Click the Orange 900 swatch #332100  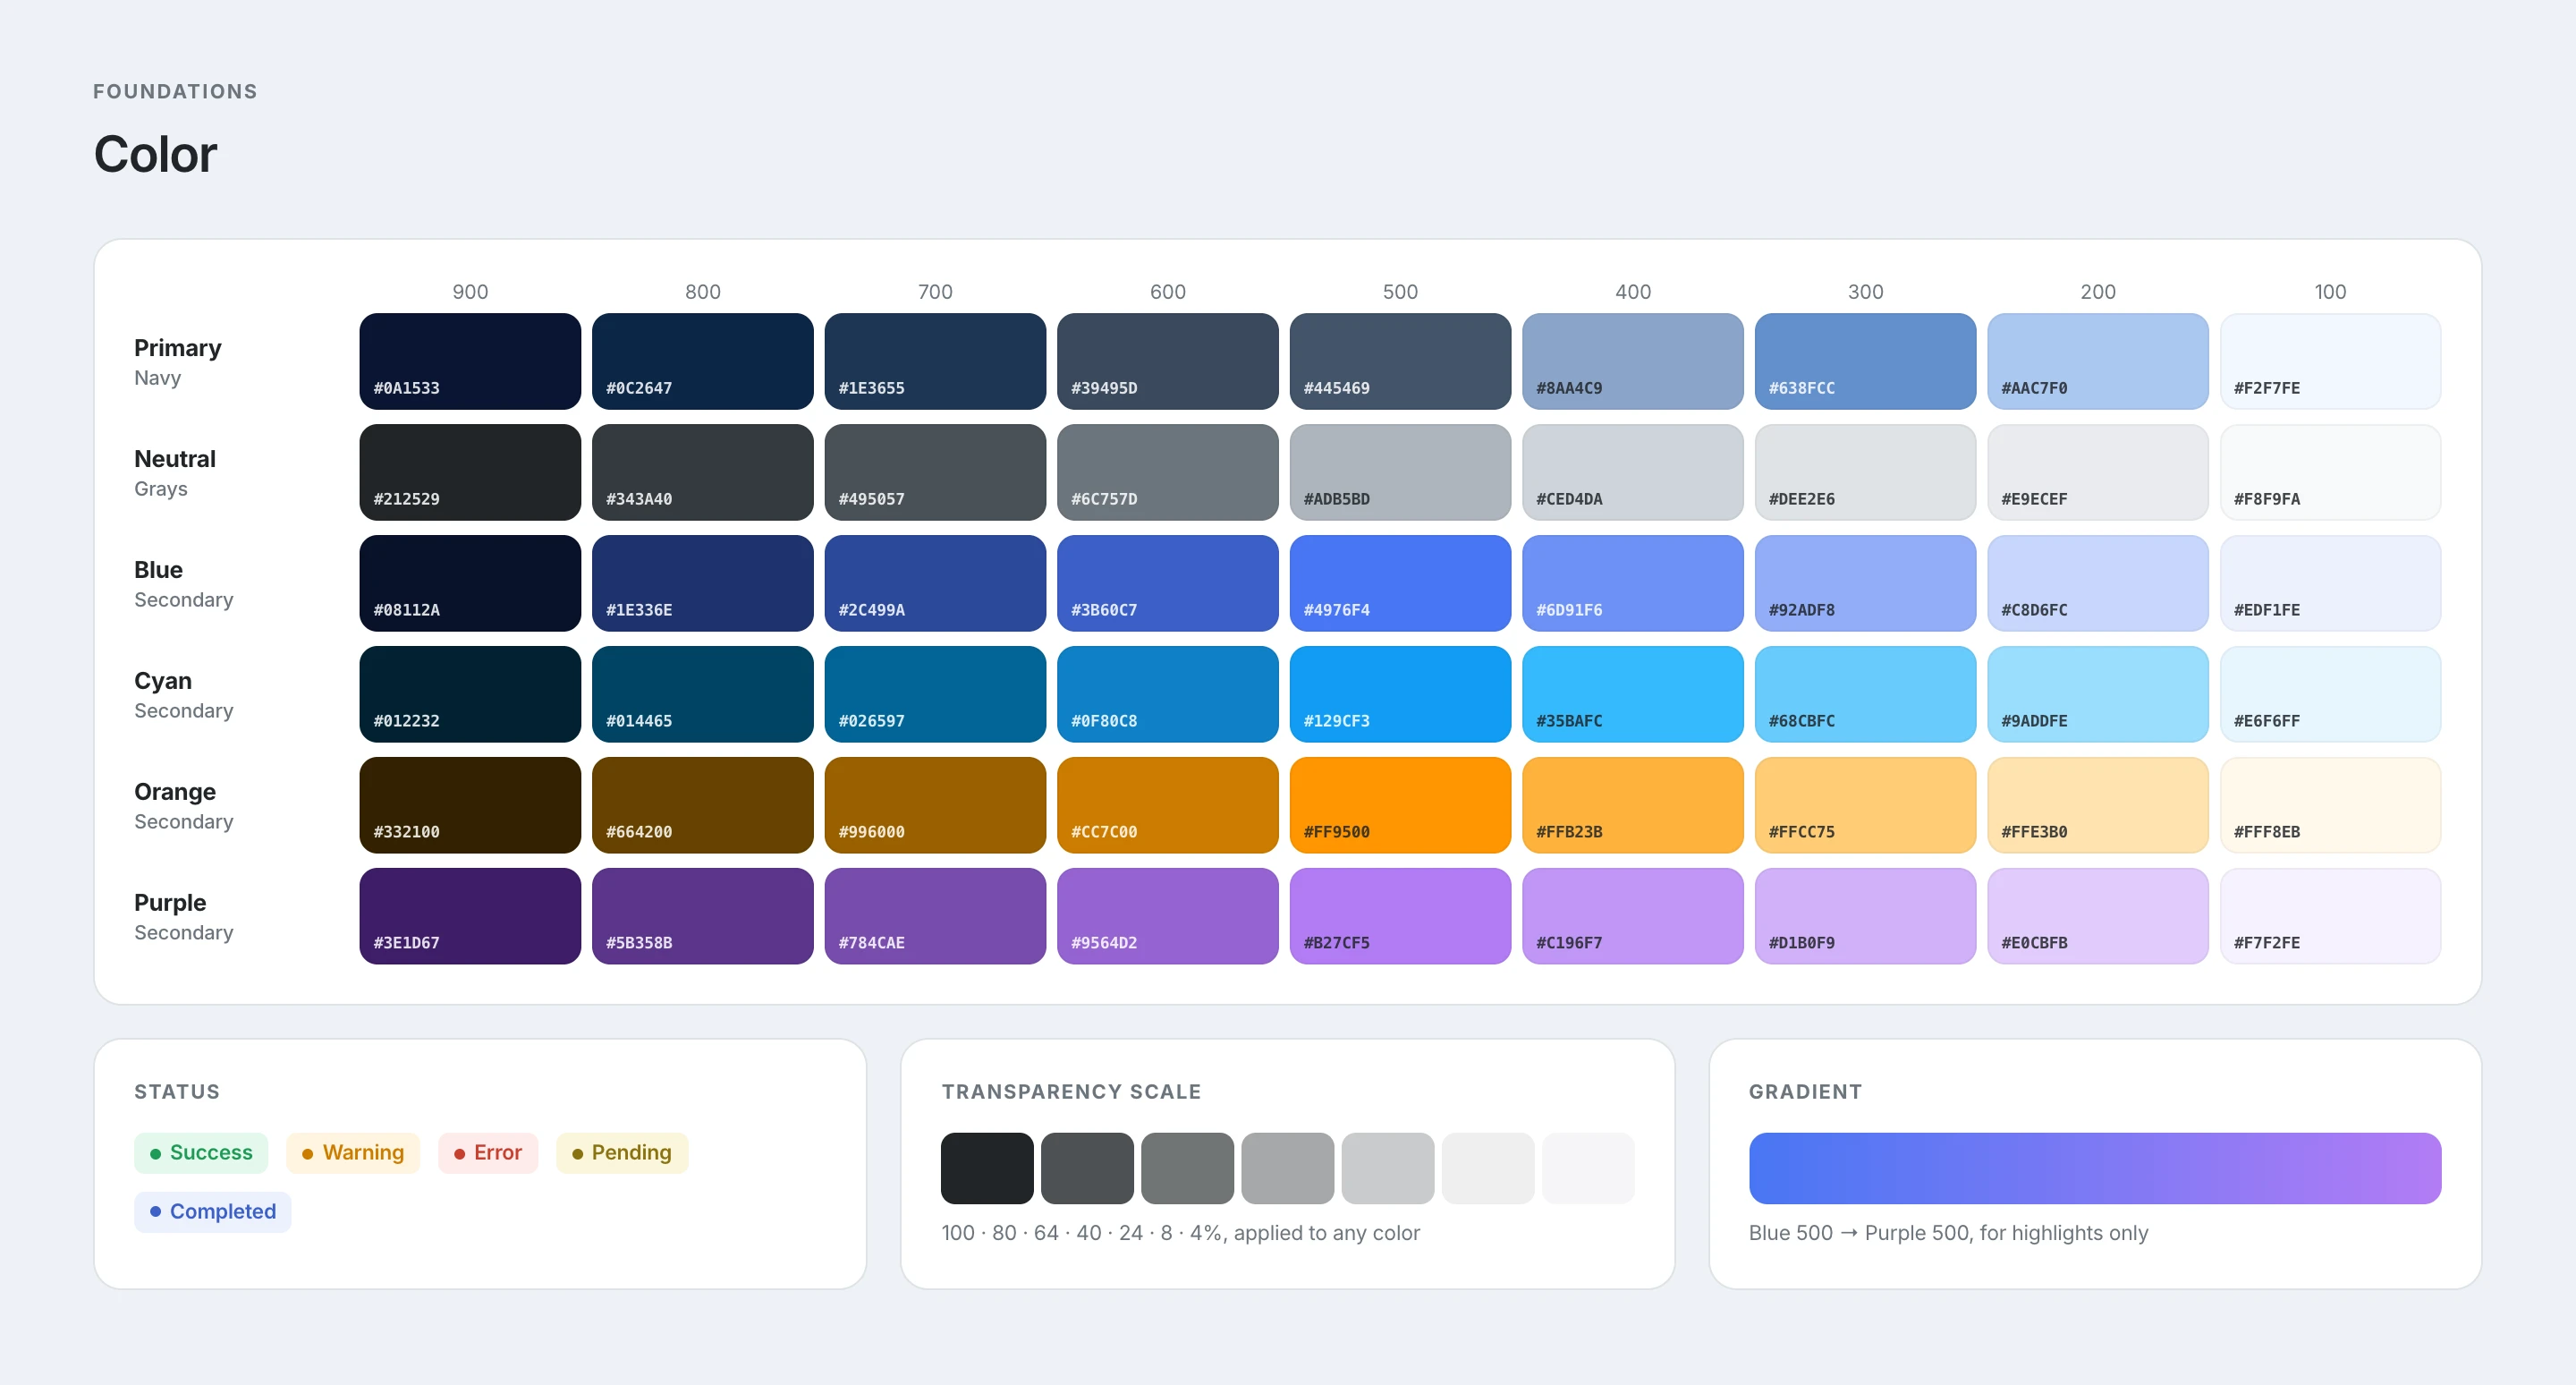coord(470,805)
